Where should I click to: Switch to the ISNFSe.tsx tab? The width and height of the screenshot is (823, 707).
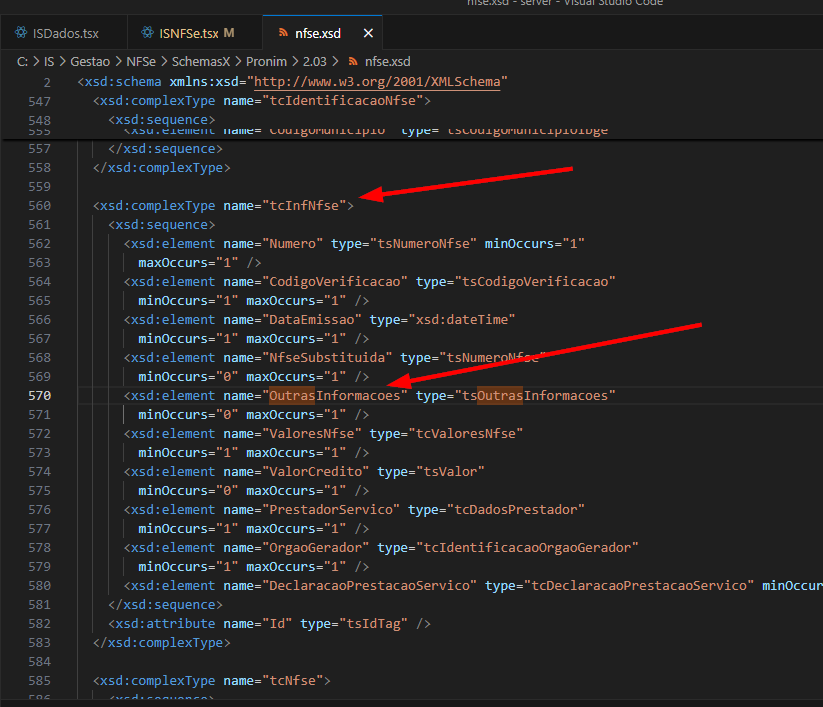click(188, 34)
